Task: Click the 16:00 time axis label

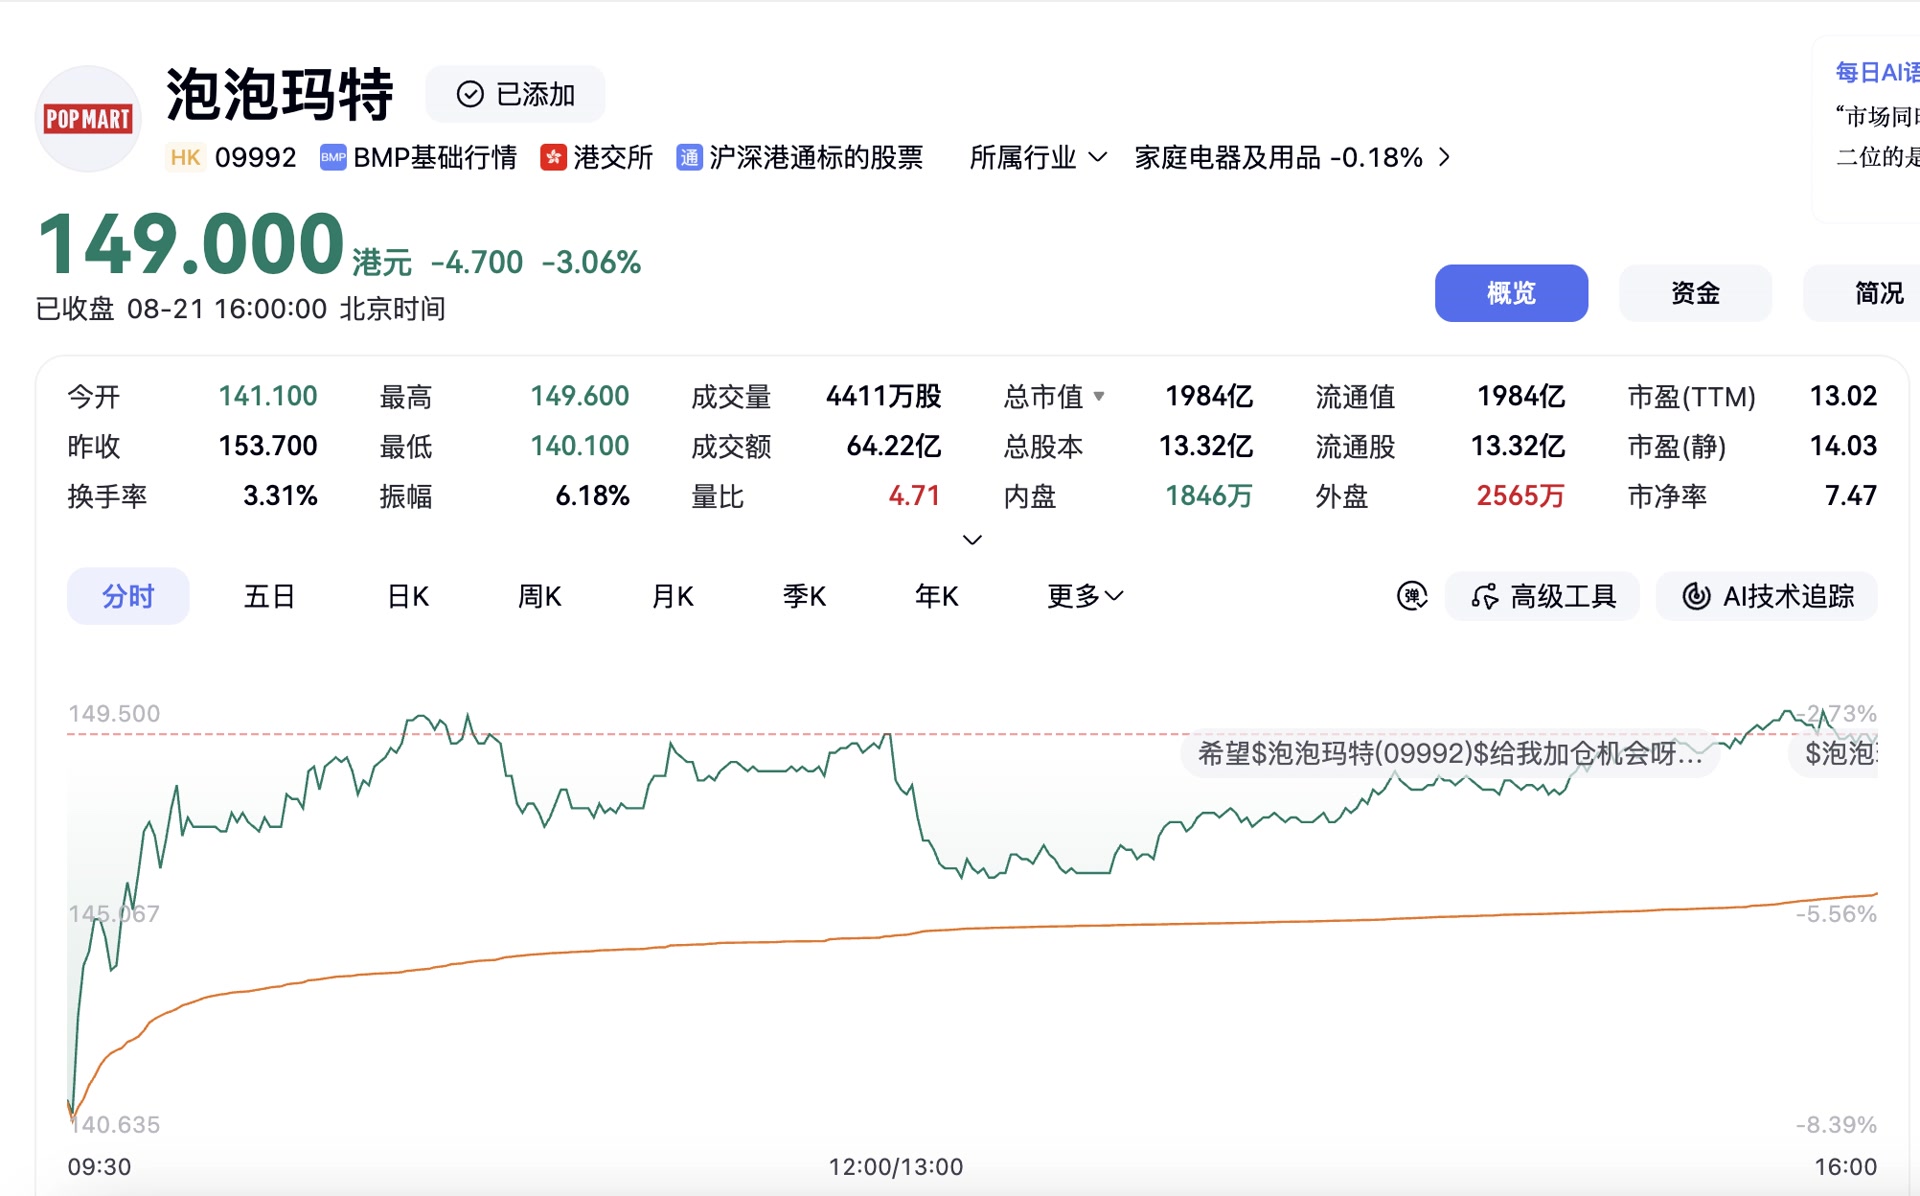Action: [1846, 1167]
